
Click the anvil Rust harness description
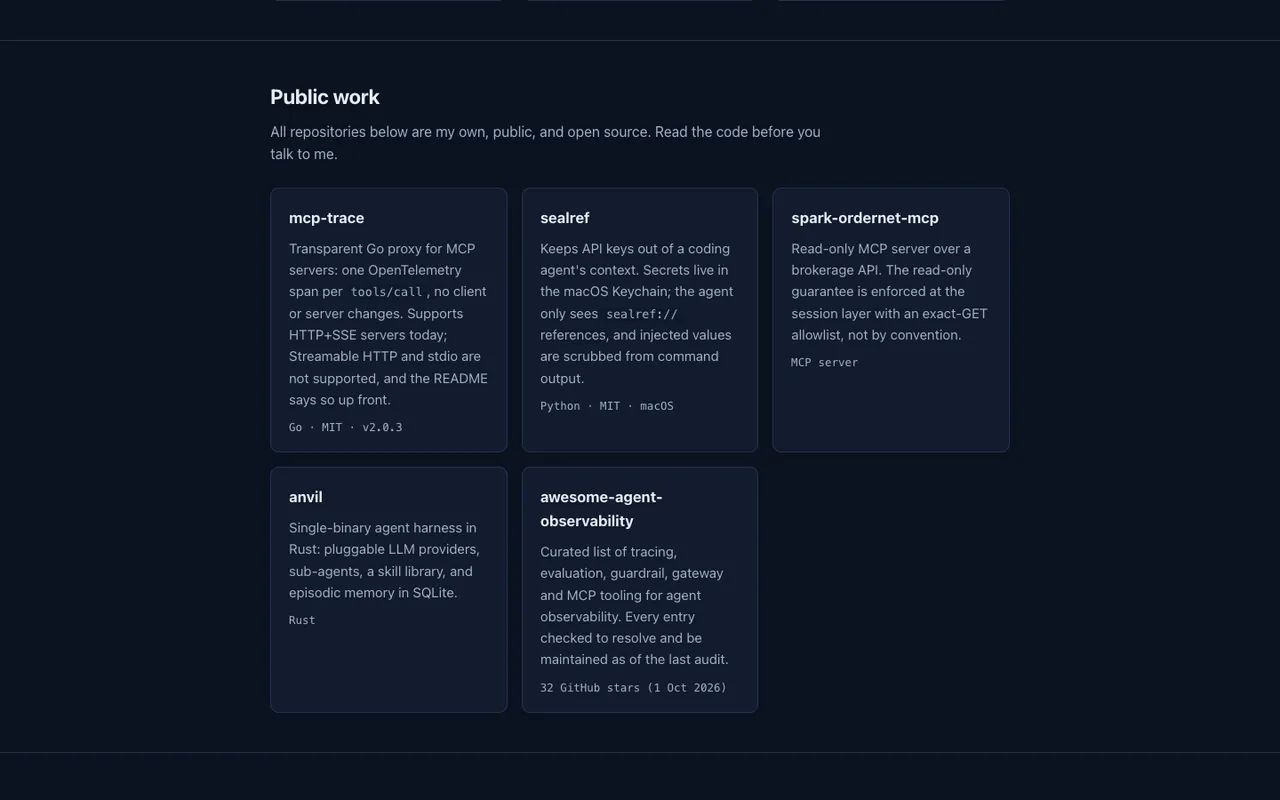click(x=386, y=560)
